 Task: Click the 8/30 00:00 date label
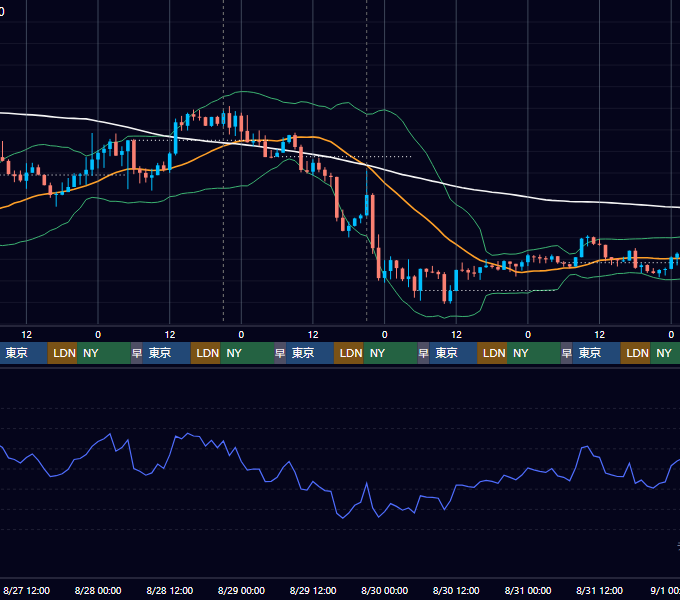384,590
